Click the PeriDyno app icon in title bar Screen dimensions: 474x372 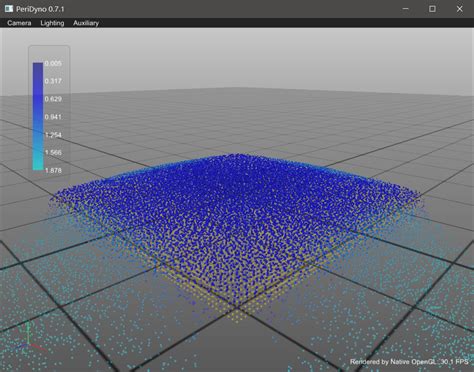[9, 9]
